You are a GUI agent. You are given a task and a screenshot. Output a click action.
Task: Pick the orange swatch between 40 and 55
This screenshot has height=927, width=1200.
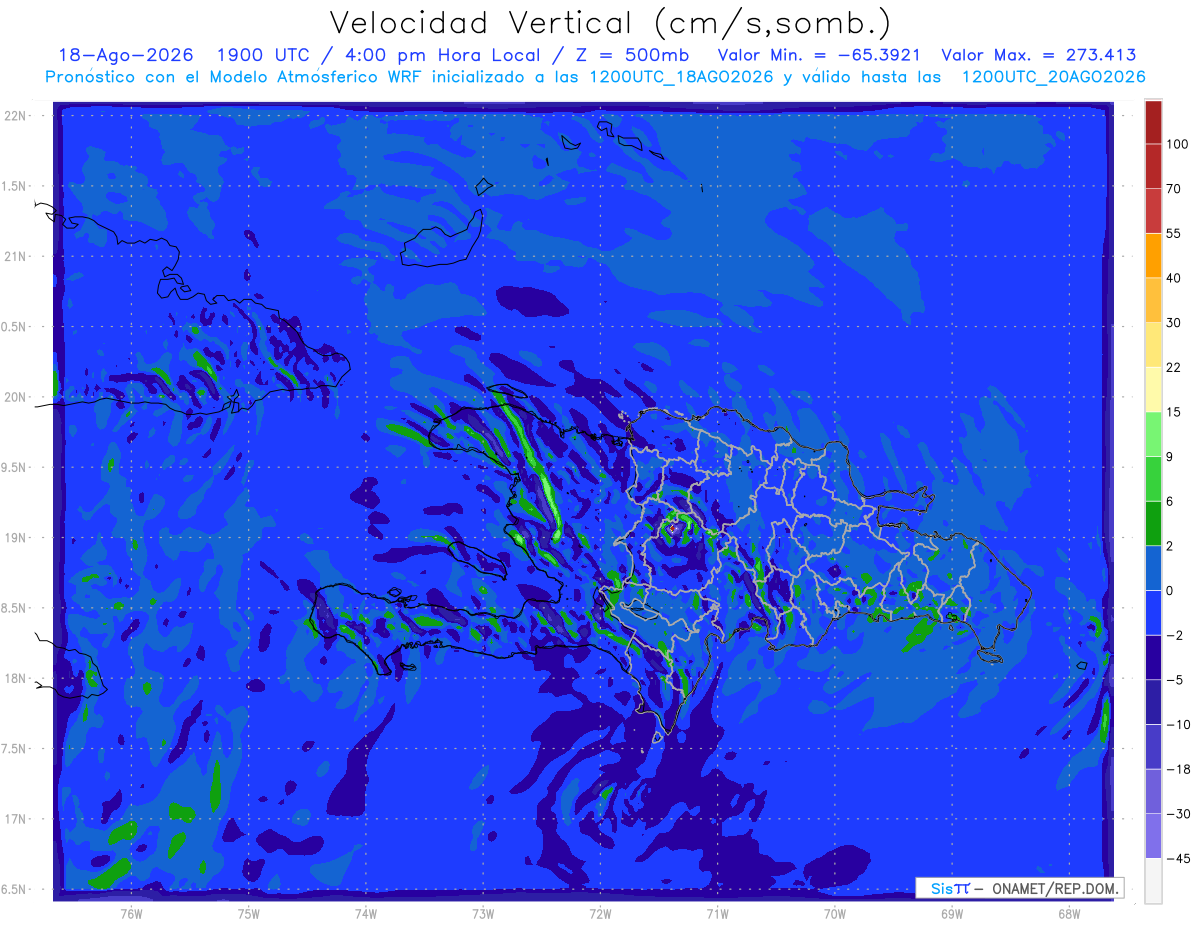click(x=1153, y=255)
